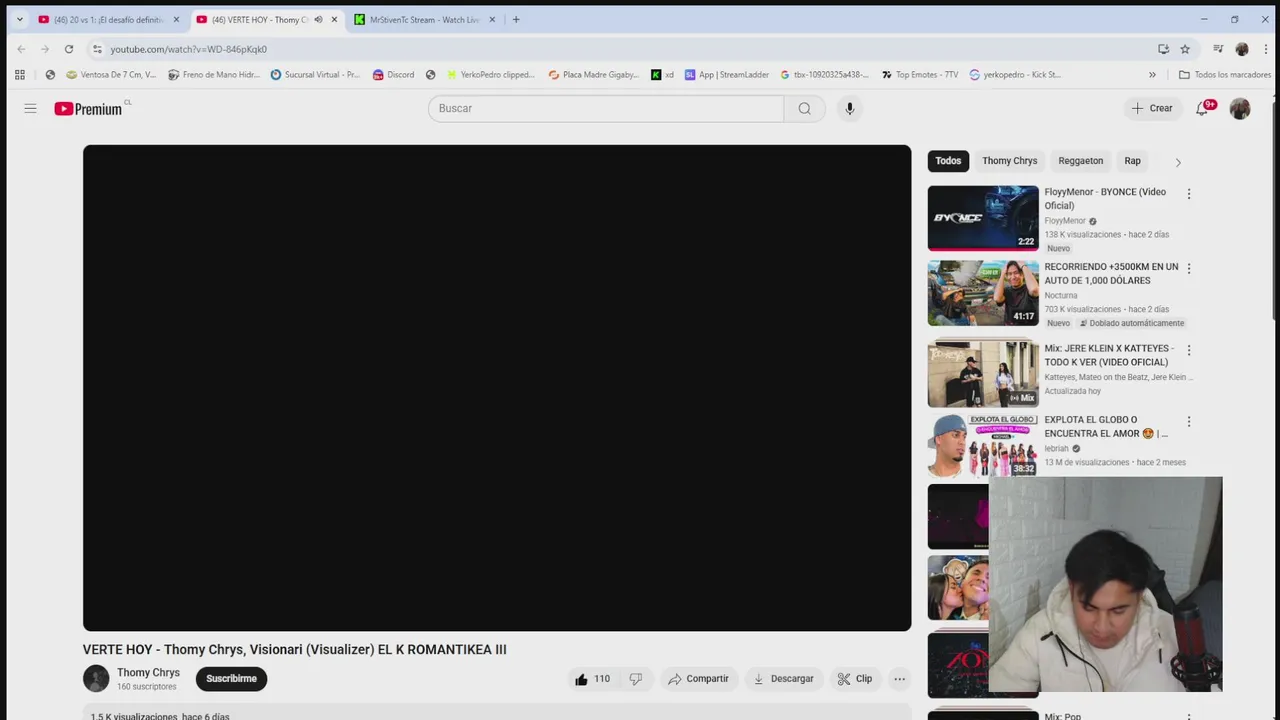1280x720 pixels.
Task: Open a new browser tab
Action: 516,19
